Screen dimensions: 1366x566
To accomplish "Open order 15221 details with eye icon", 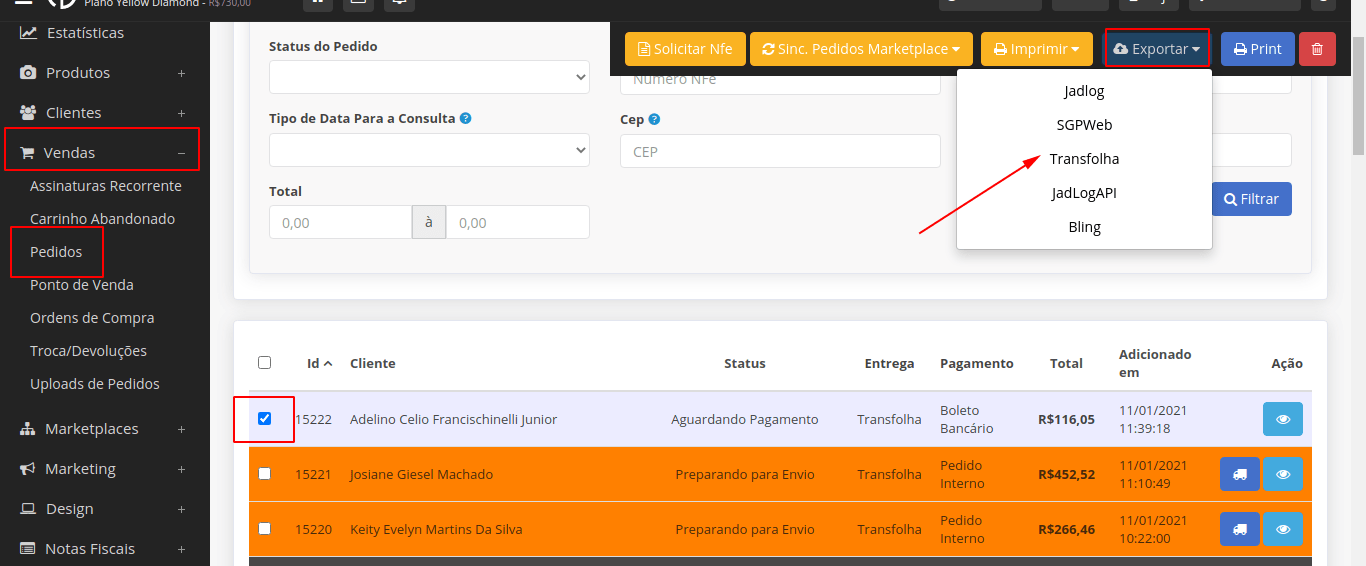I will [x=1283, y=474].
